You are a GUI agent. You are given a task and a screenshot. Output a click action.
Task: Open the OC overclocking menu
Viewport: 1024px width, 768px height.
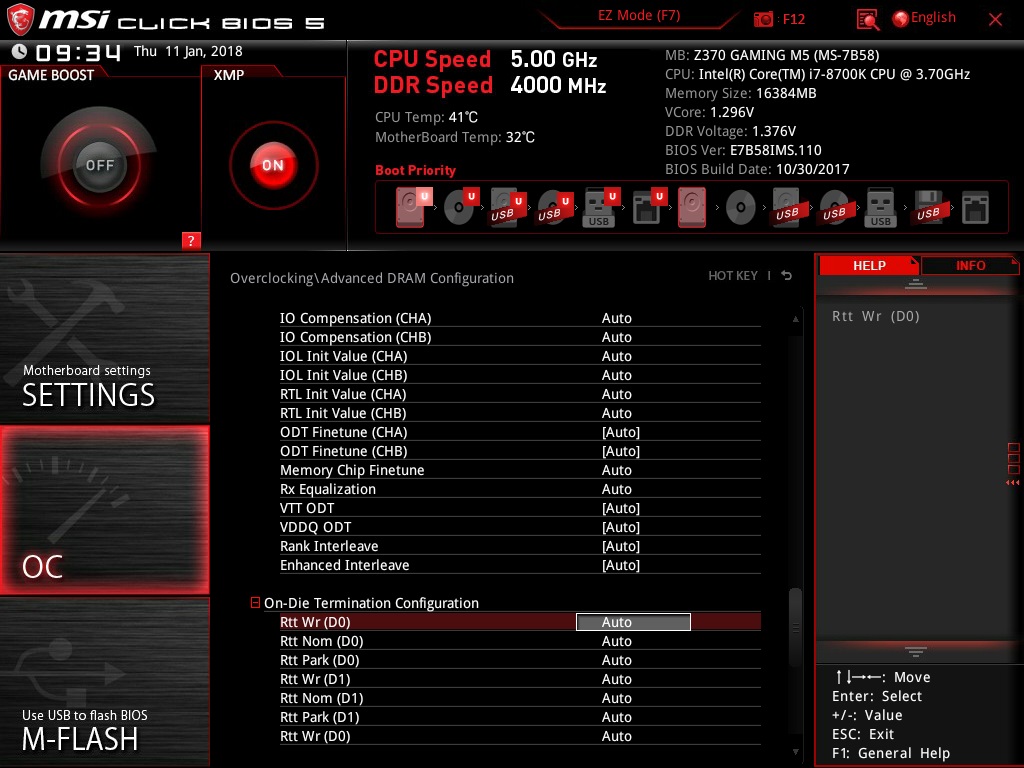[104, 510]
